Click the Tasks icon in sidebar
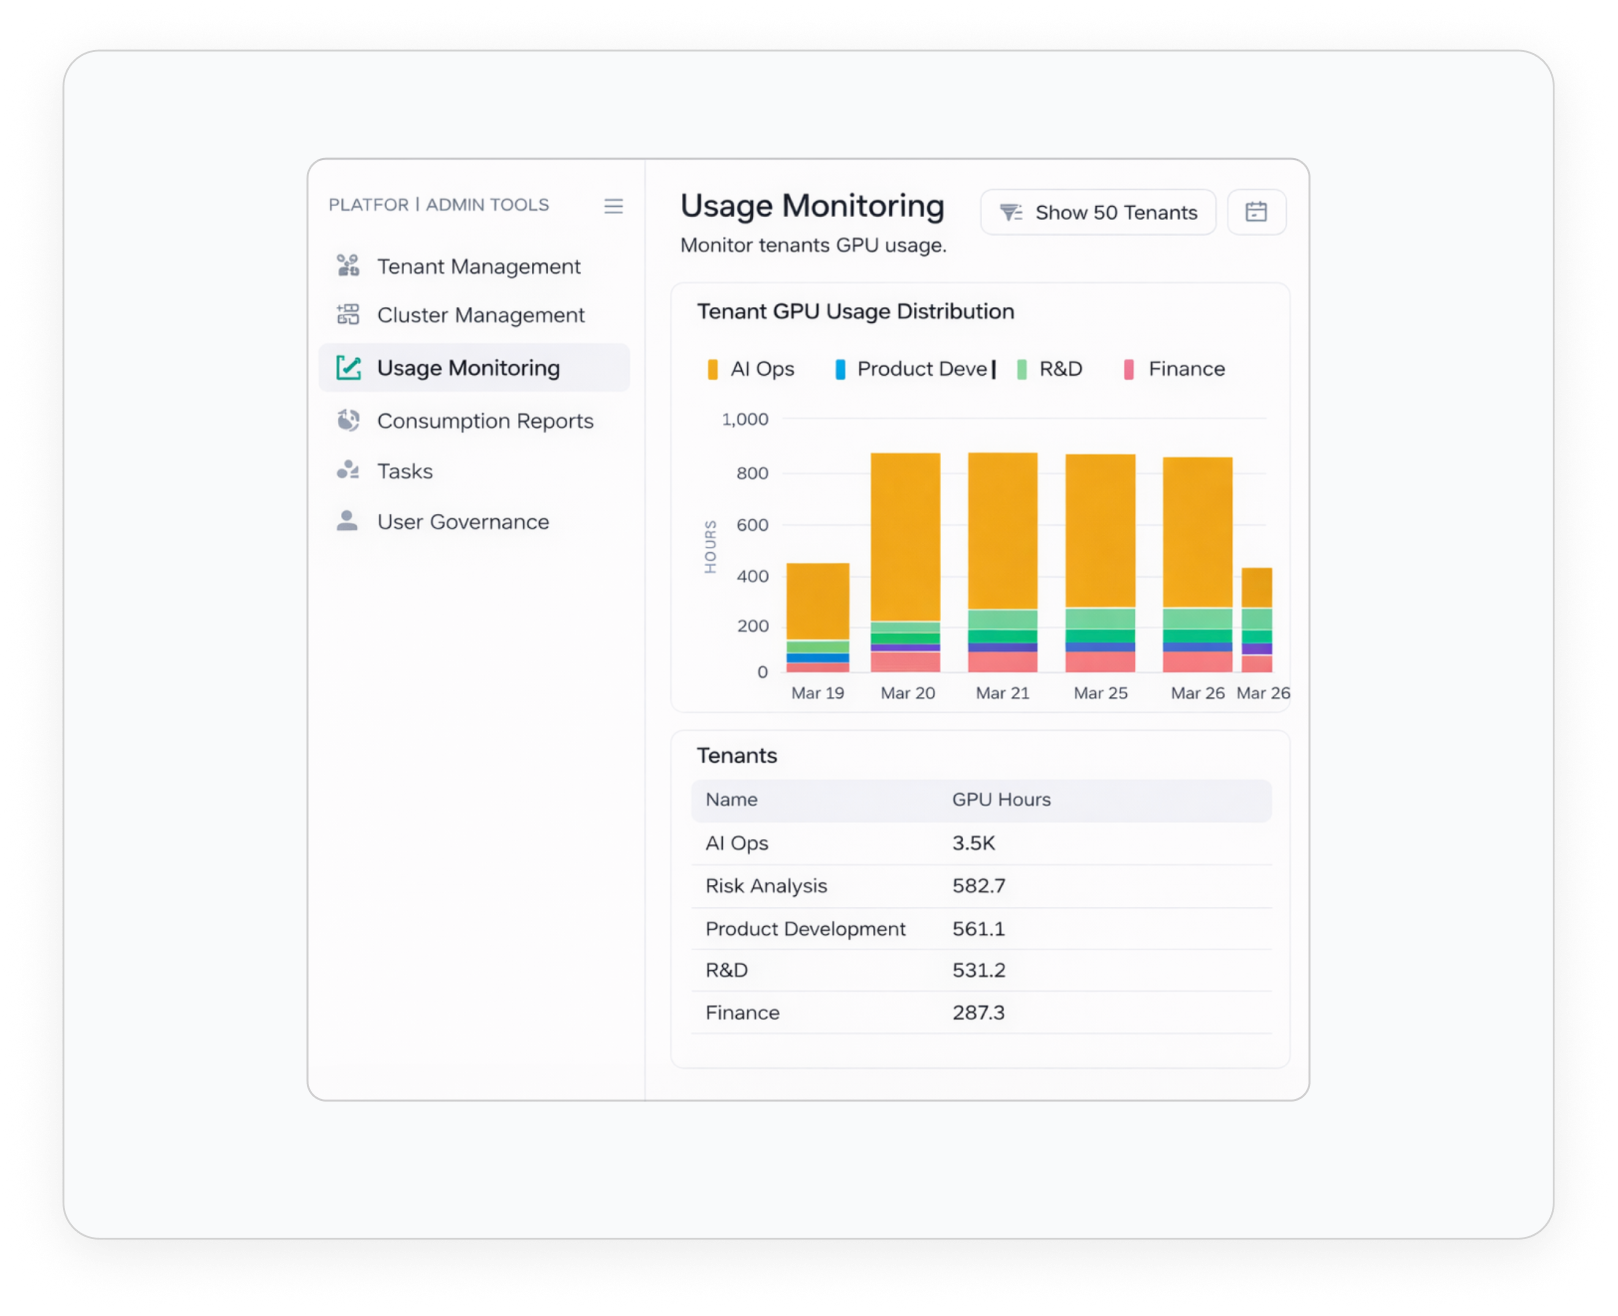This screenshot has height=1316, width=1618. pyautogui.click(x=348, y=471)
